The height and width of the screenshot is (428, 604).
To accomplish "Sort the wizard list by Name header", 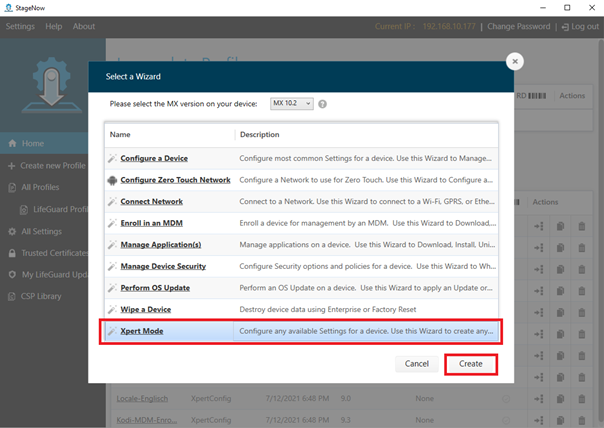I will [121, 134].
